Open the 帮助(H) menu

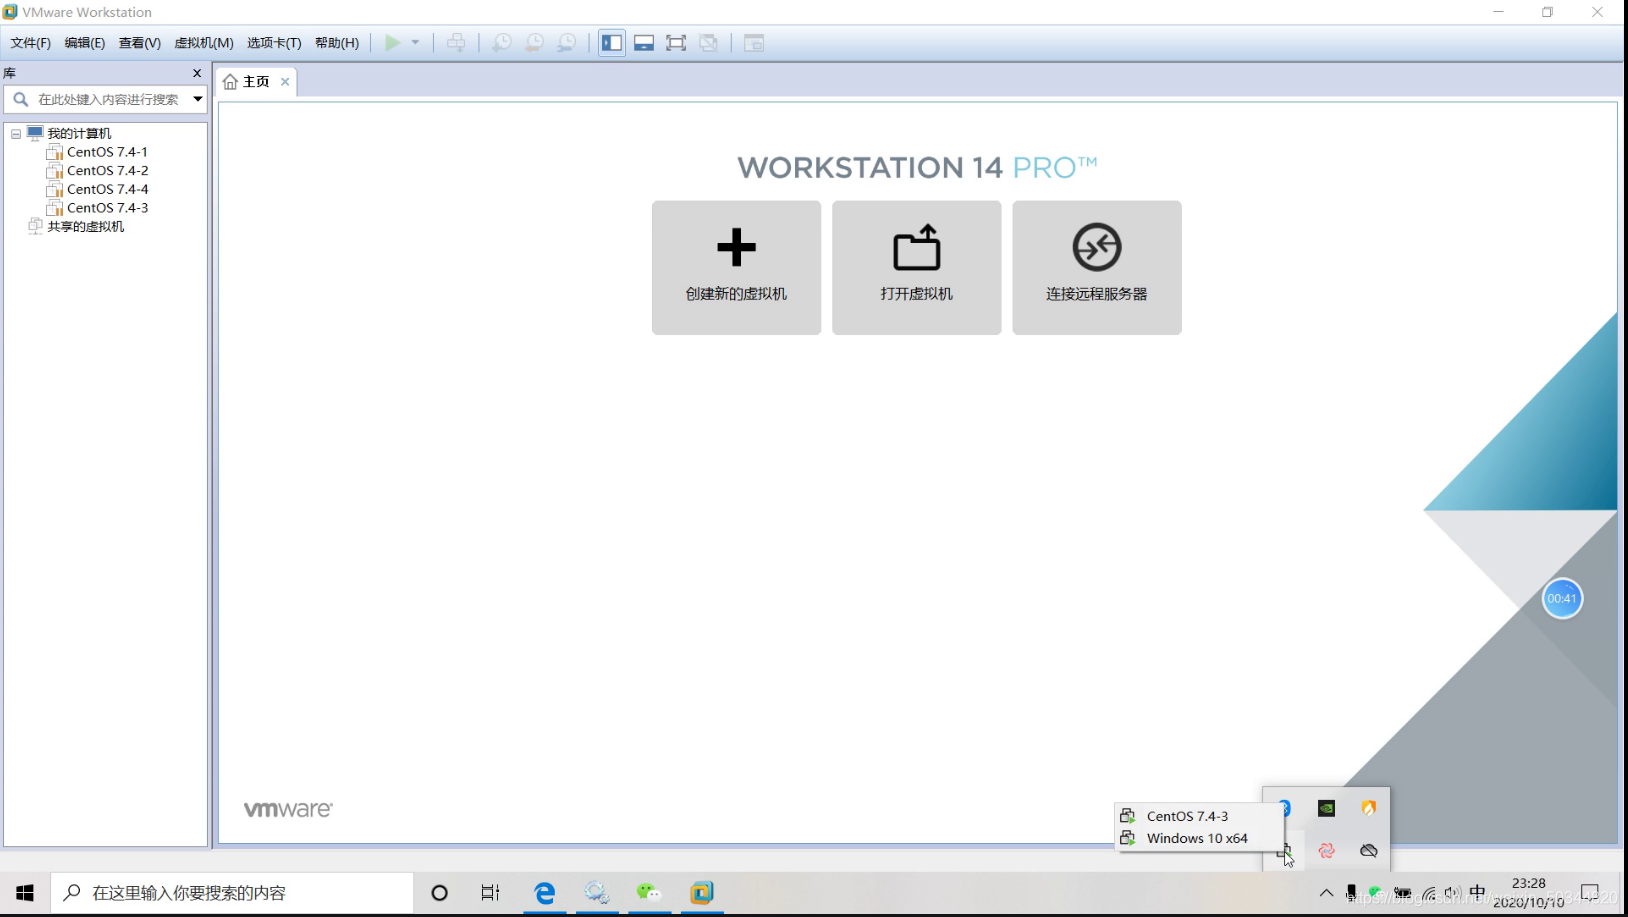[x=337, y=43]
